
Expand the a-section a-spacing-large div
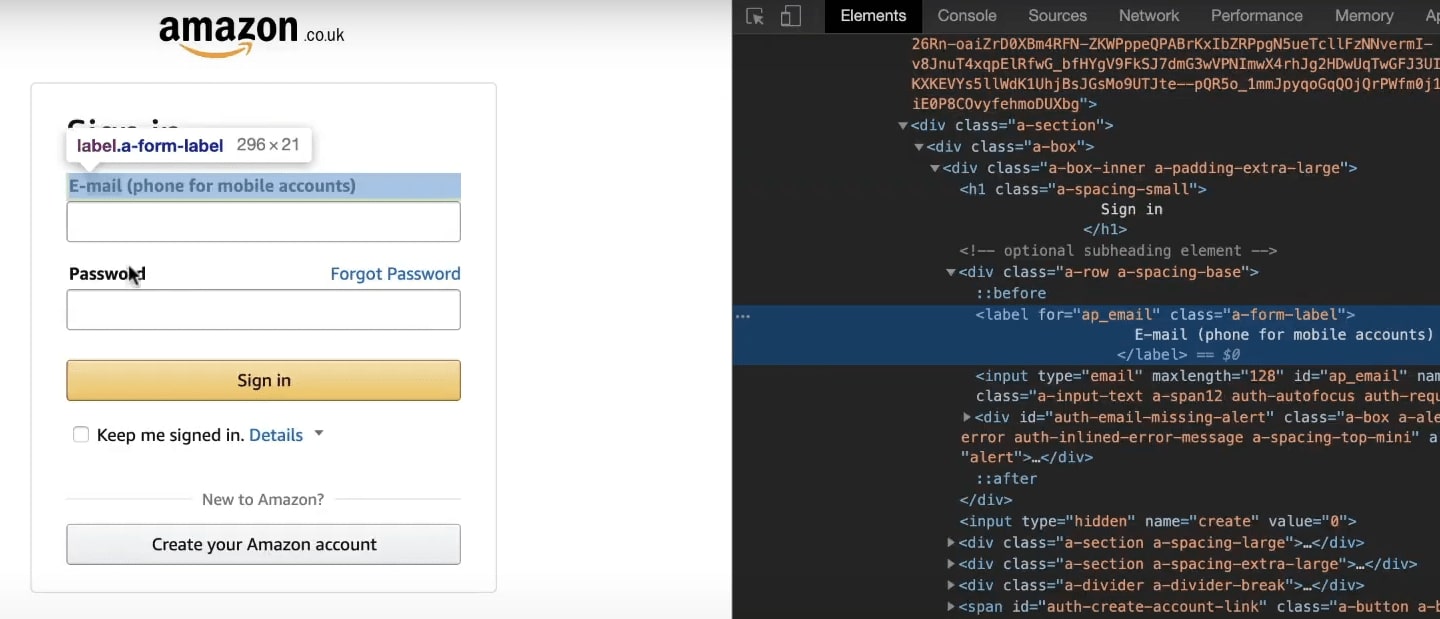[x=951, y=543]
